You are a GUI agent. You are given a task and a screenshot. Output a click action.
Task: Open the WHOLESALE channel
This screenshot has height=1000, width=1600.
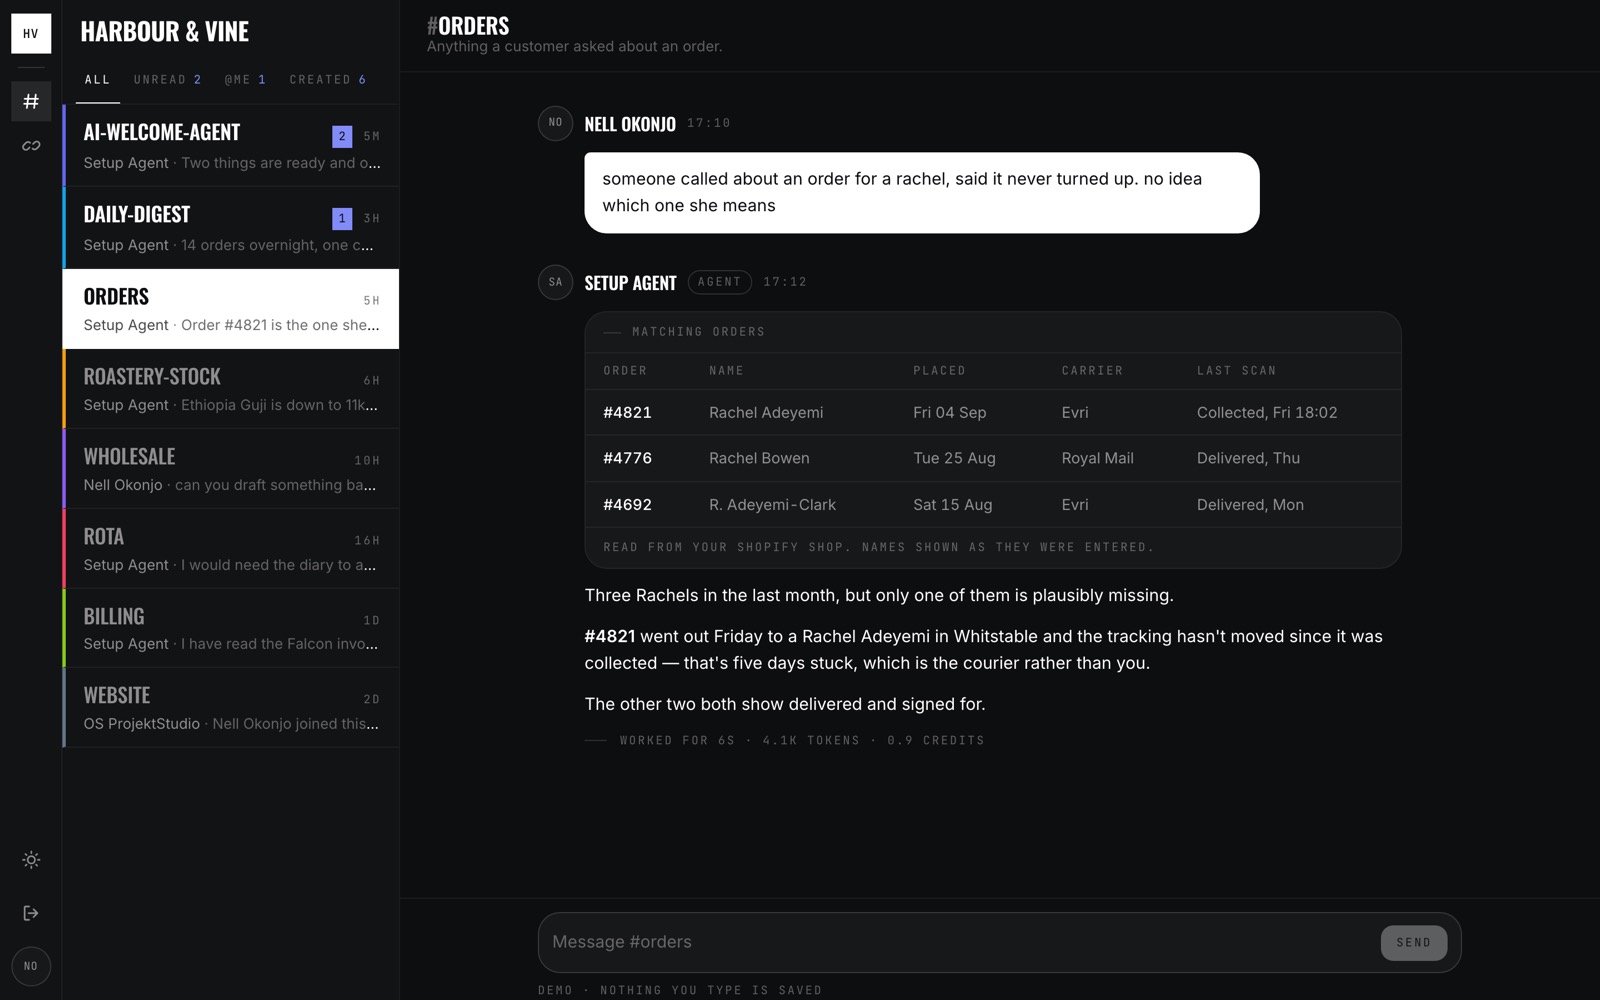(x=231, y=469)
